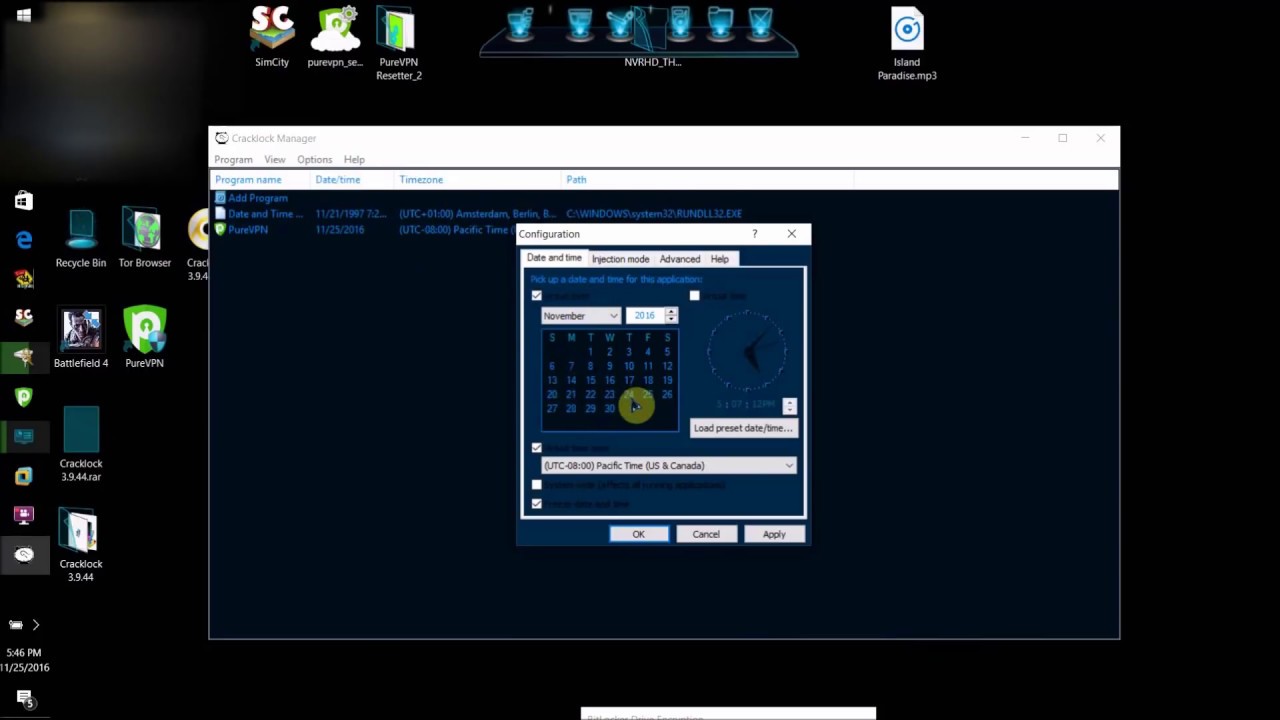Click Load preset date/time... button

coord(743,428)
